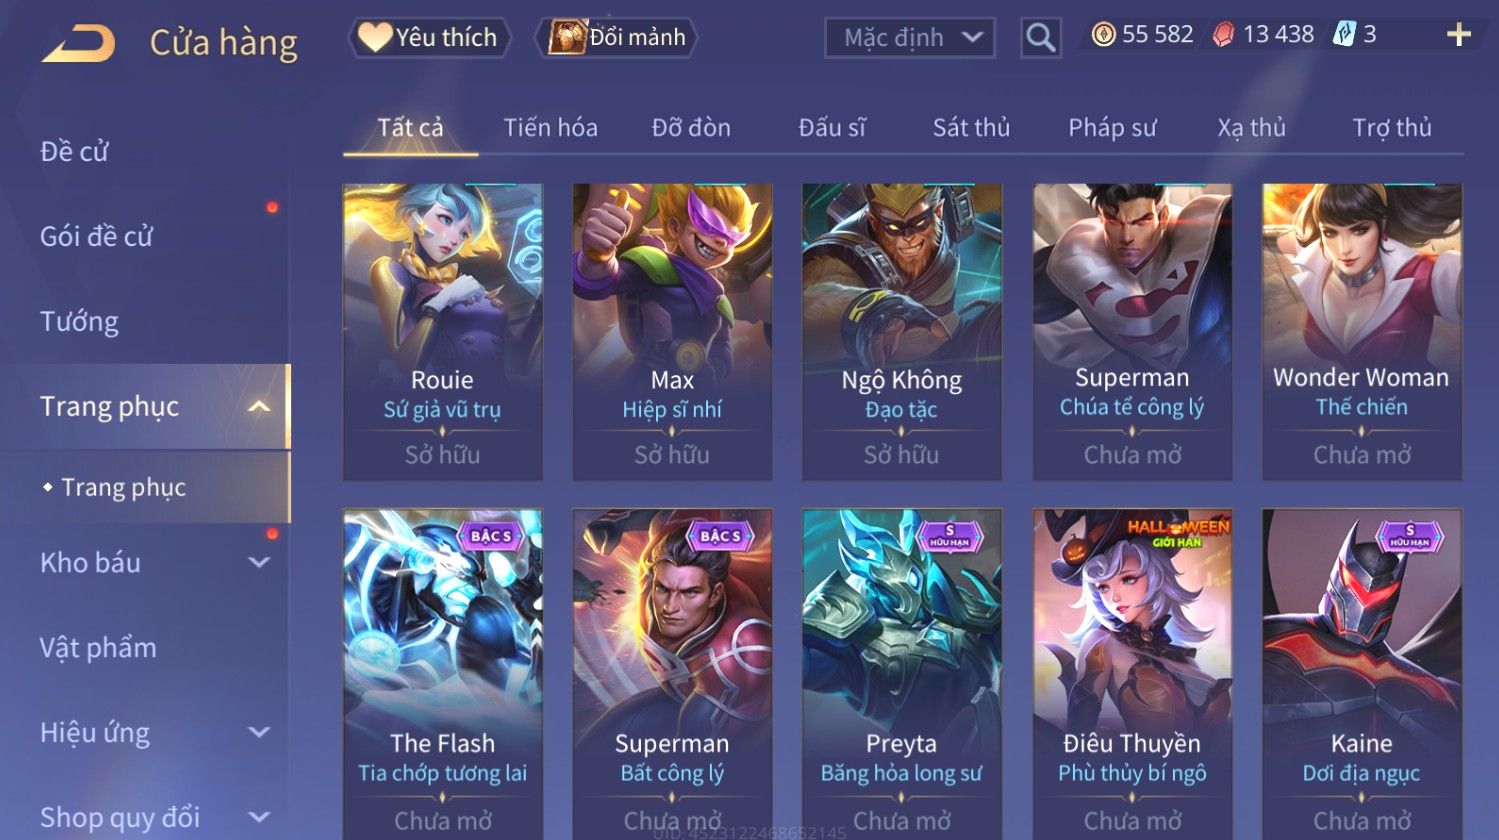
Task: Open Yêu thích heart favorites
Action: (429, 38)
